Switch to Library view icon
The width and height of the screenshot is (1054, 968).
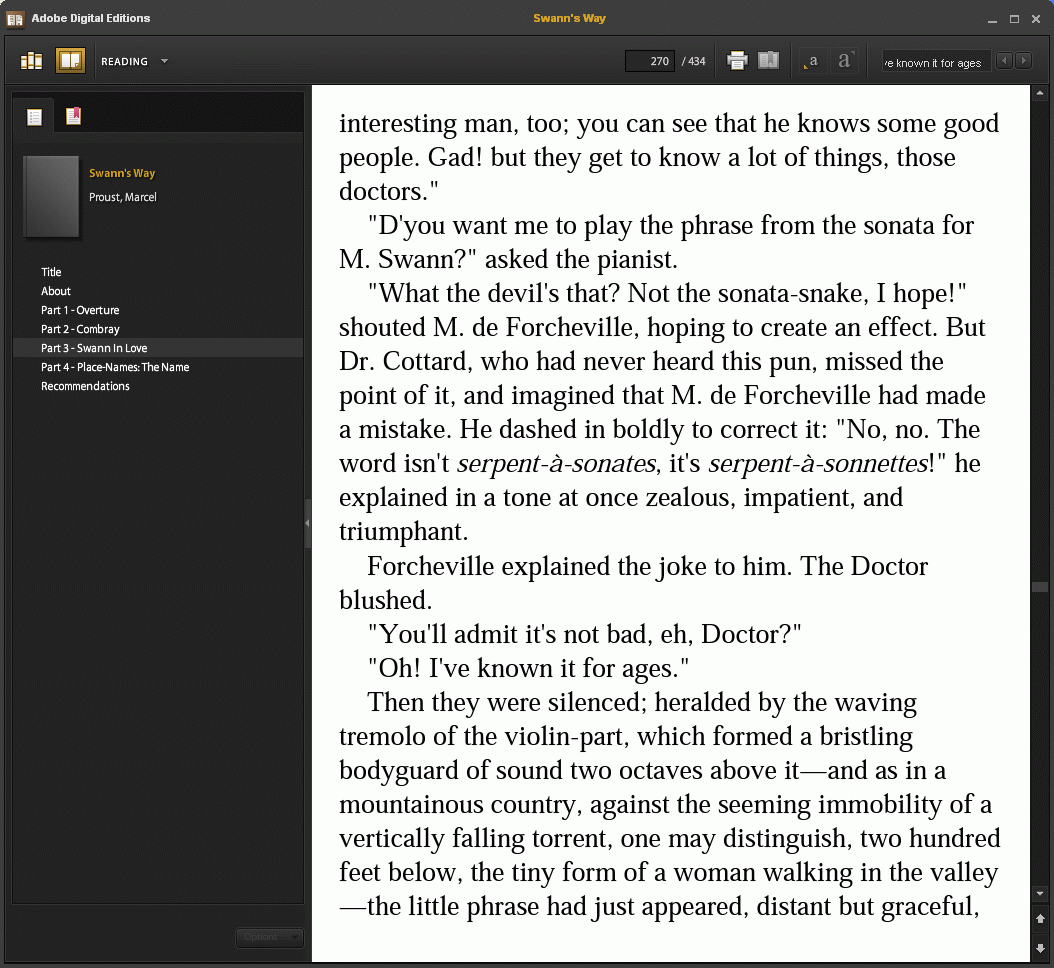(x=32, y=61)
